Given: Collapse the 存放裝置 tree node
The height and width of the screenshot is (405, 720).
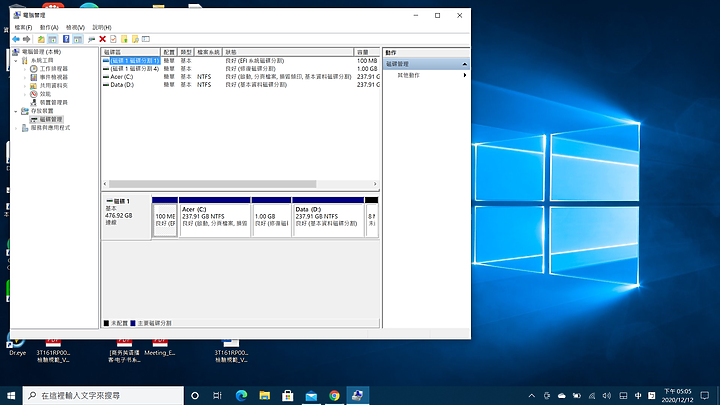Looking at the screenshot, I should point(16,111).
